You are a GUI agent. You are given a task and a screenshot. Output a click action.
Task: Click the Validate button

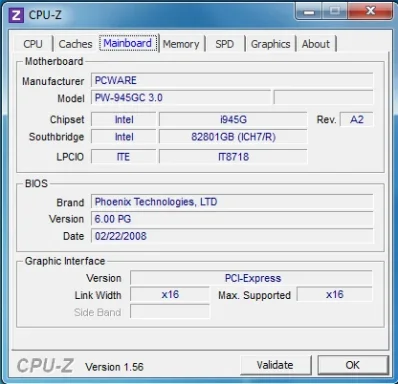(x=275, y=365)
